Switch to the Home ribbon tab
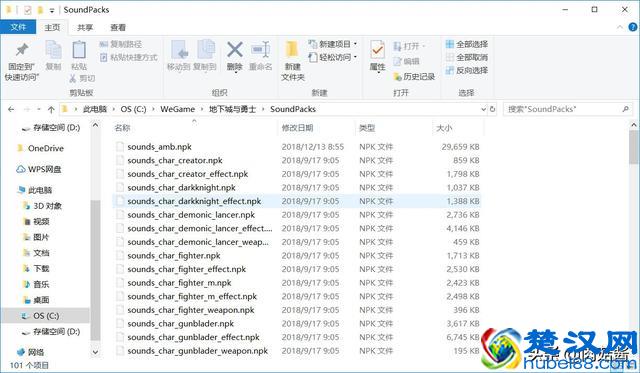The height and width of the screenshot is (373, 640). (x=52, y=27)
